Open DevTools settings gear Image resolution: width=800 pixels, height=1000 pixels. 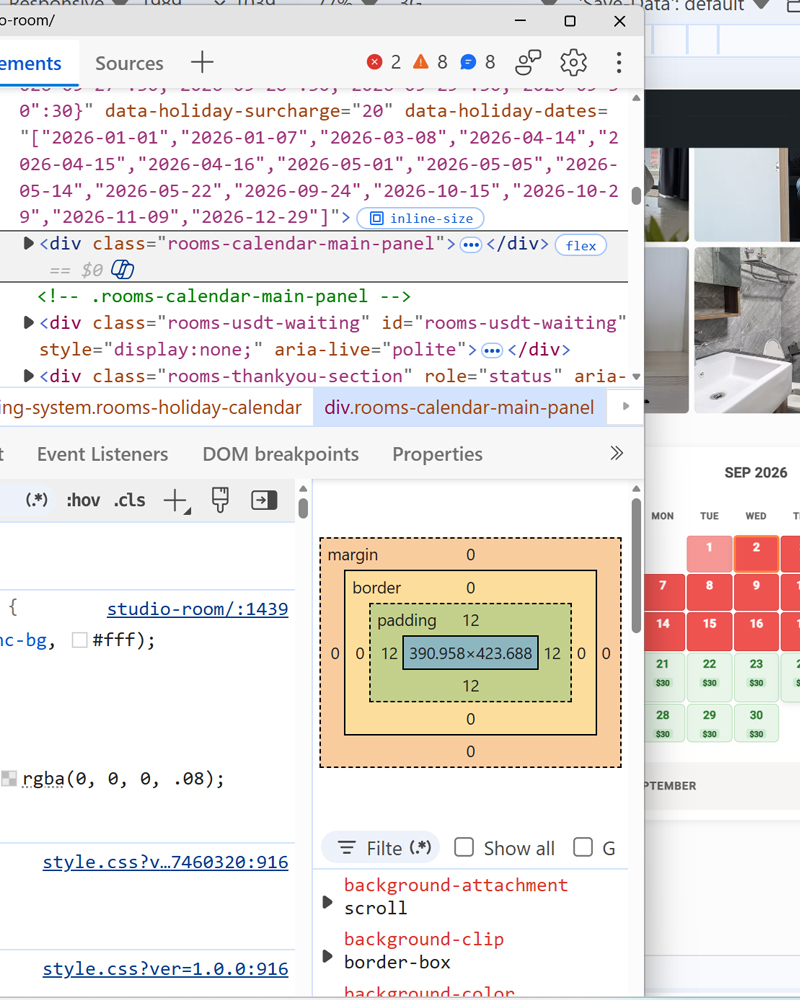click(x=573, y=62)
